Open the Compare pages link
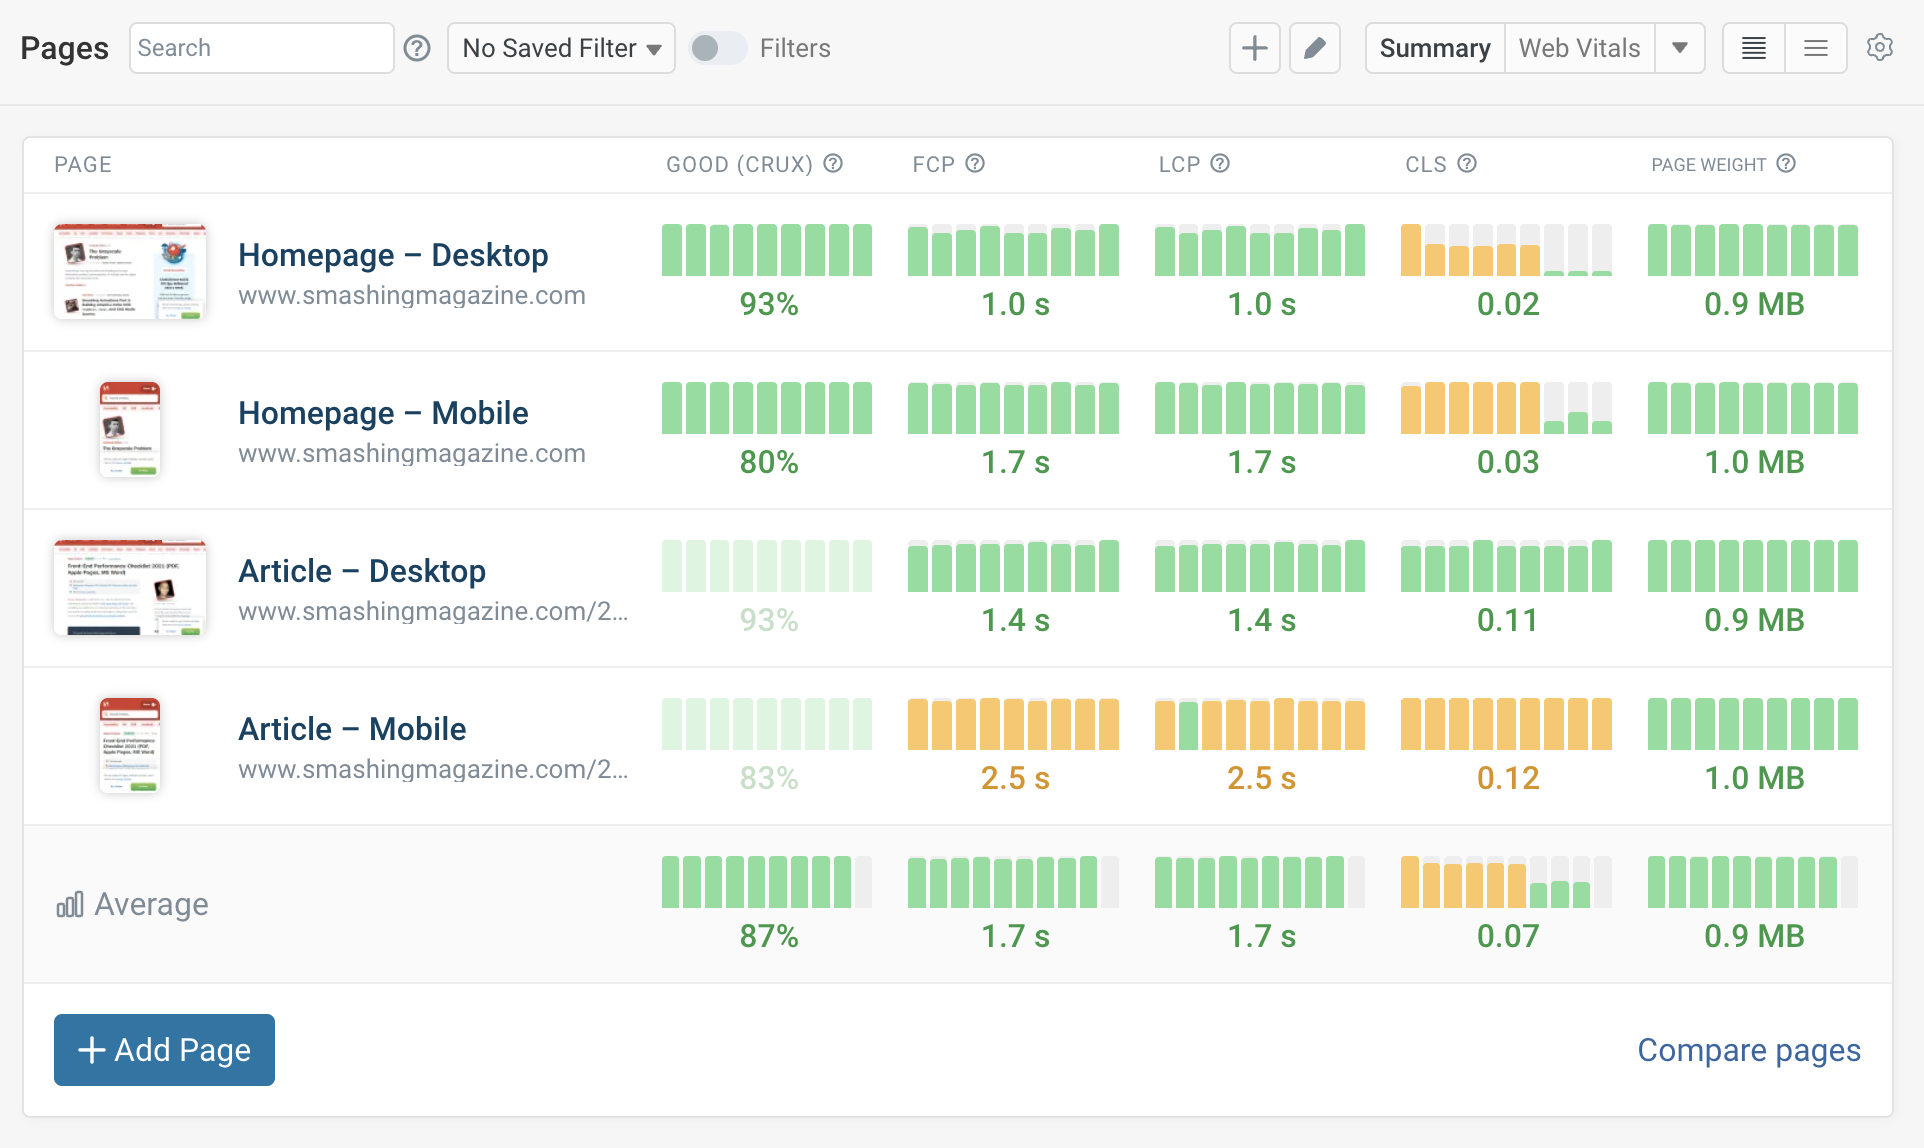This screenshot has width=1924, height=1148. pyautogui.click(x=1748, y=1049)
